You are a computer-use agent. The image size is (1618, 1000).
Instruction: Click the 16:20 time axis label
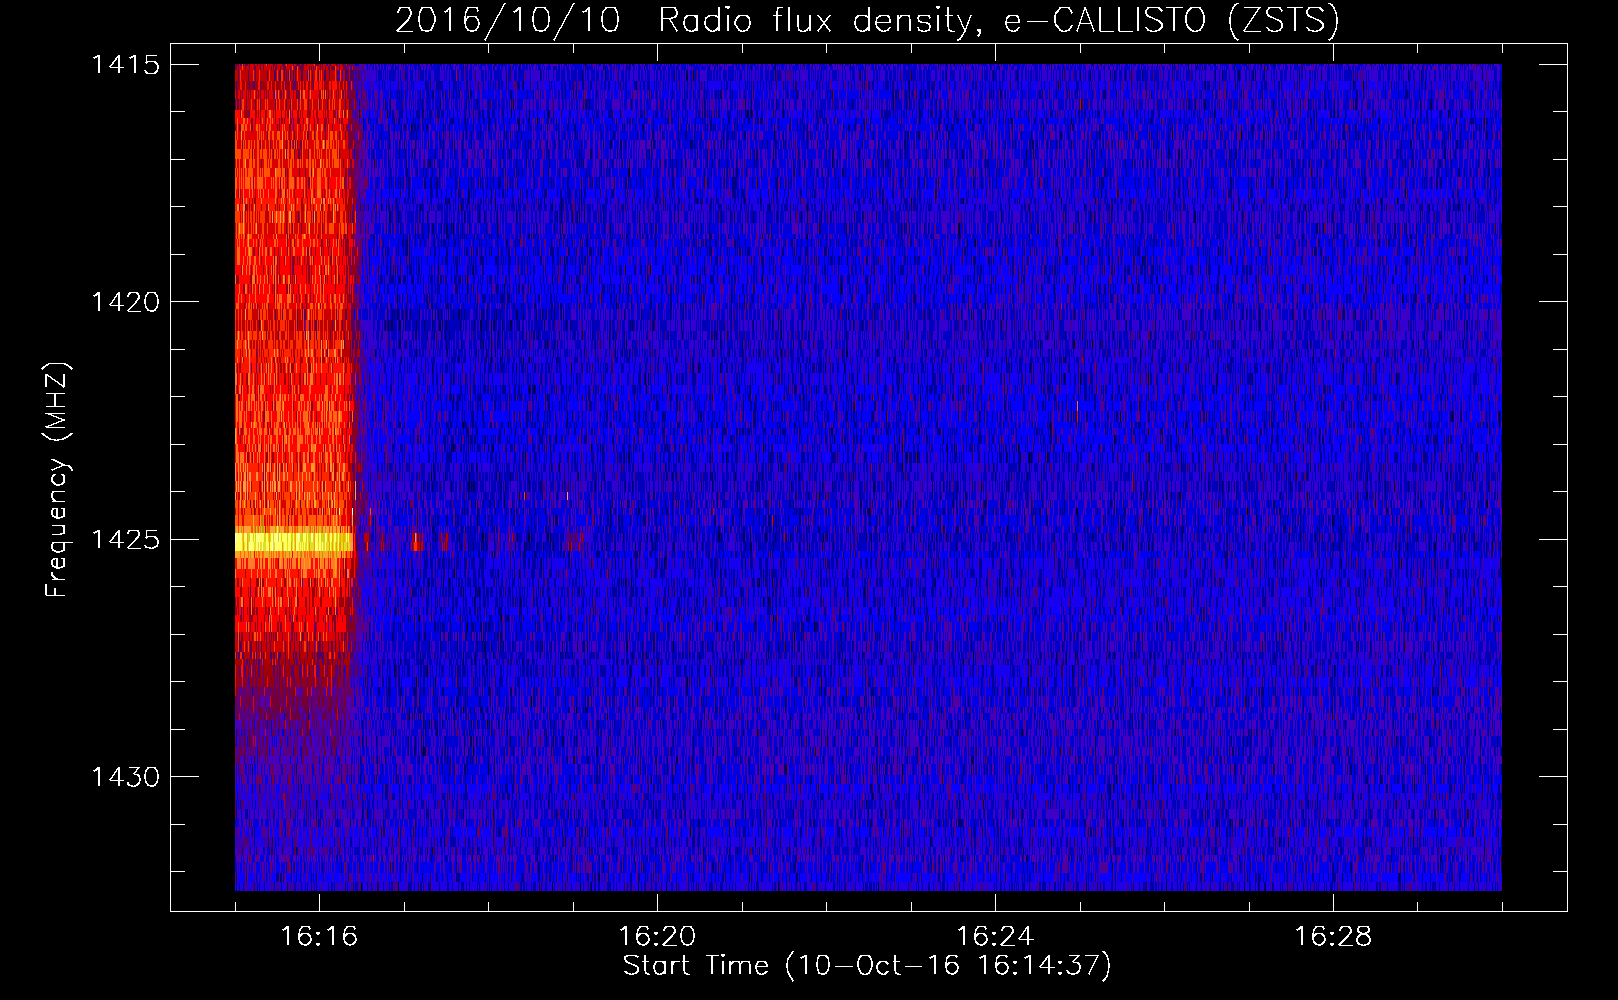657,937
